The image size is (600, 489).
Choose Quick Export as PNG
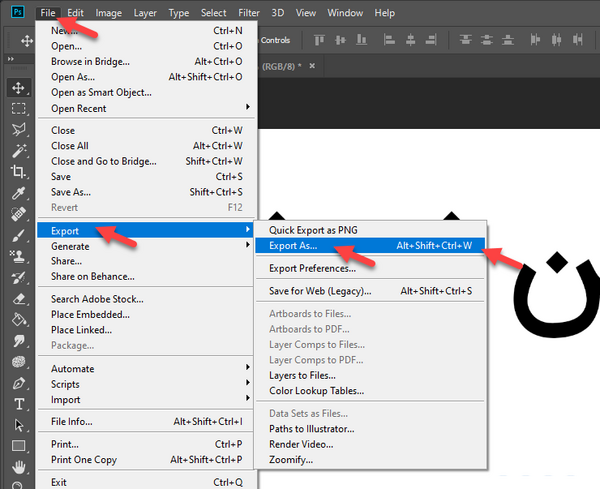[x=370, y=230]
